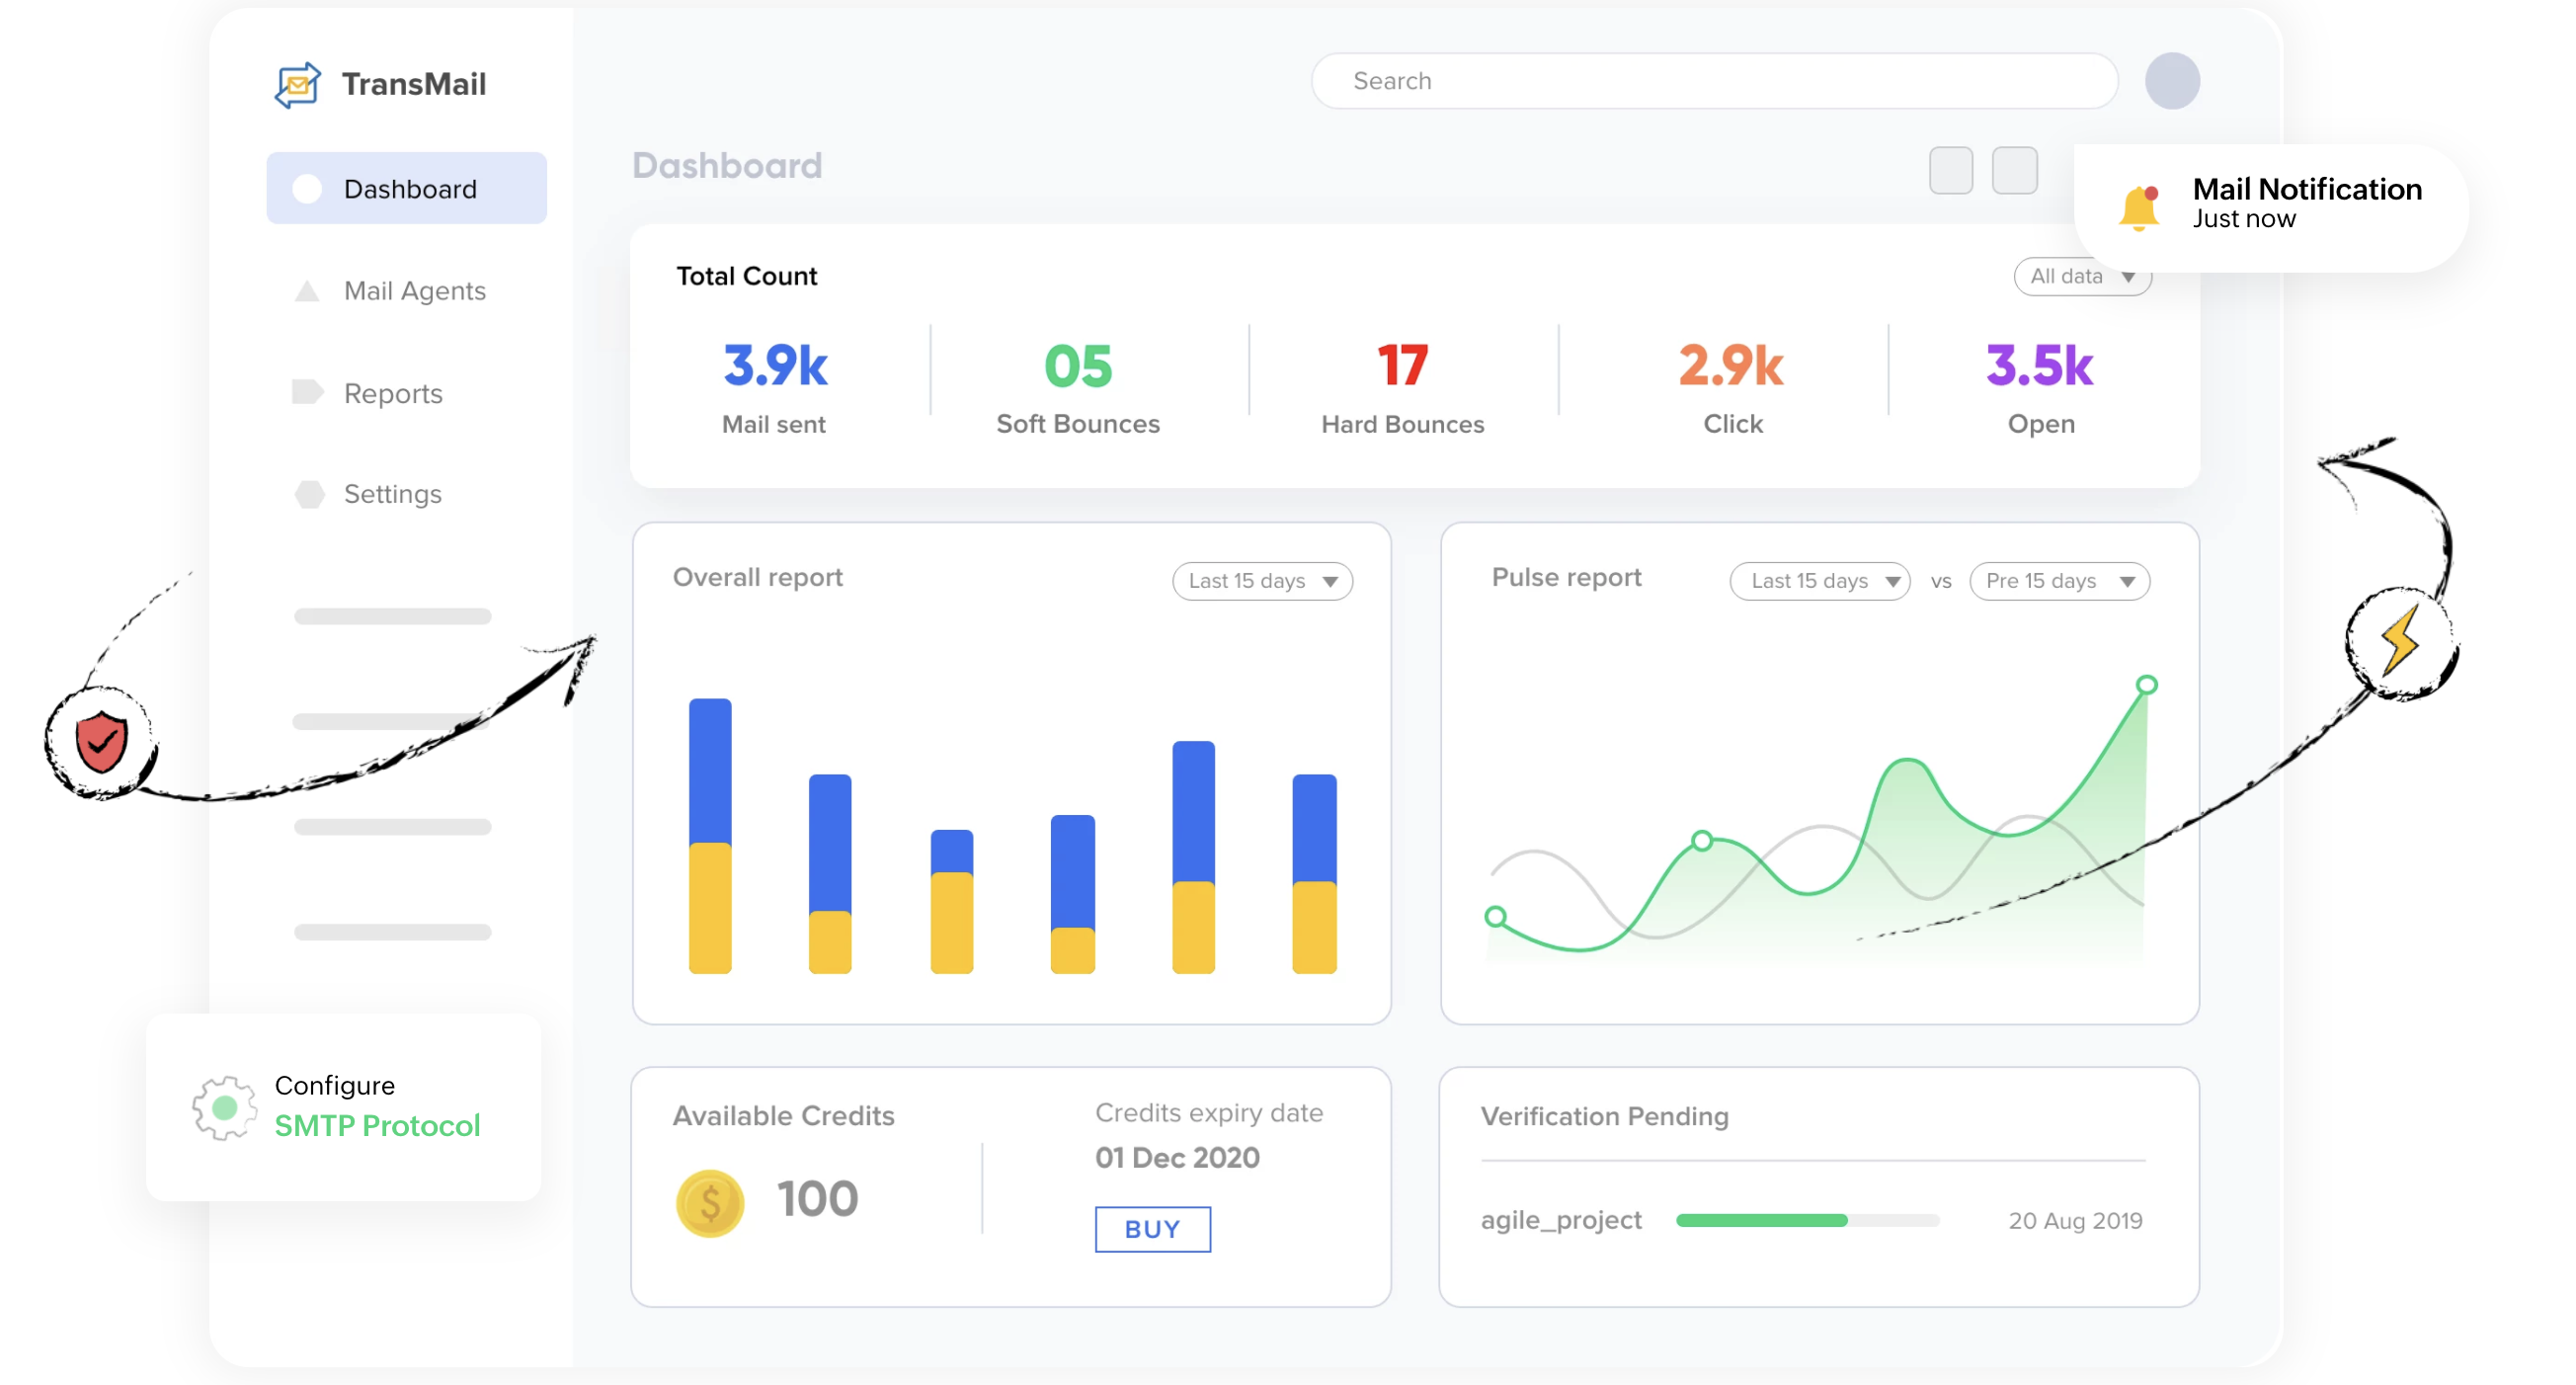The height and width of the screenshot is (1385, 2576).
Task: Toggle the first square view button
Action: (x=1950, y=170)
